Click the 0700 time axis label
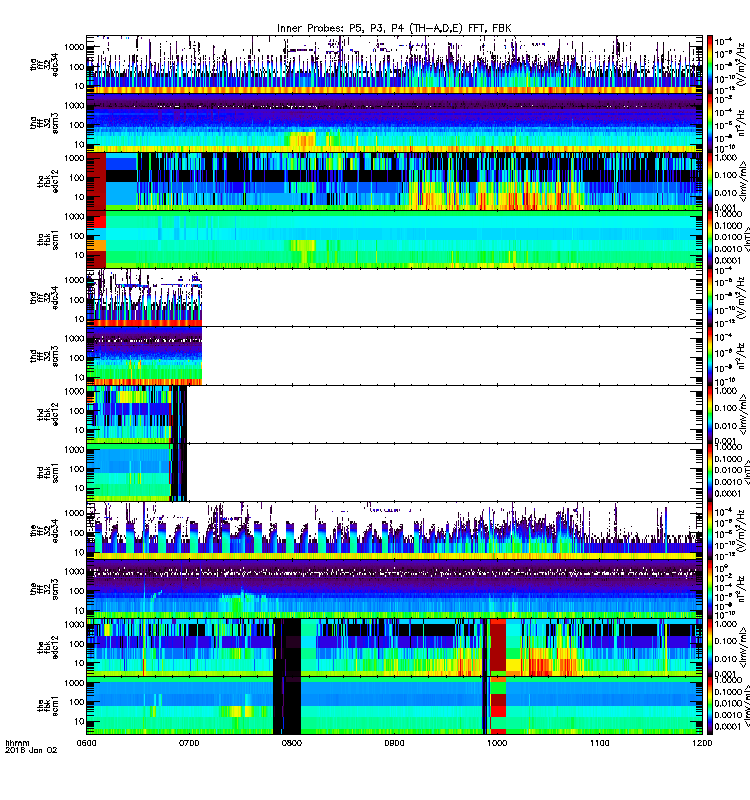Image resolution: width=750 pixels, height=800 pixels. pos(189,743)
